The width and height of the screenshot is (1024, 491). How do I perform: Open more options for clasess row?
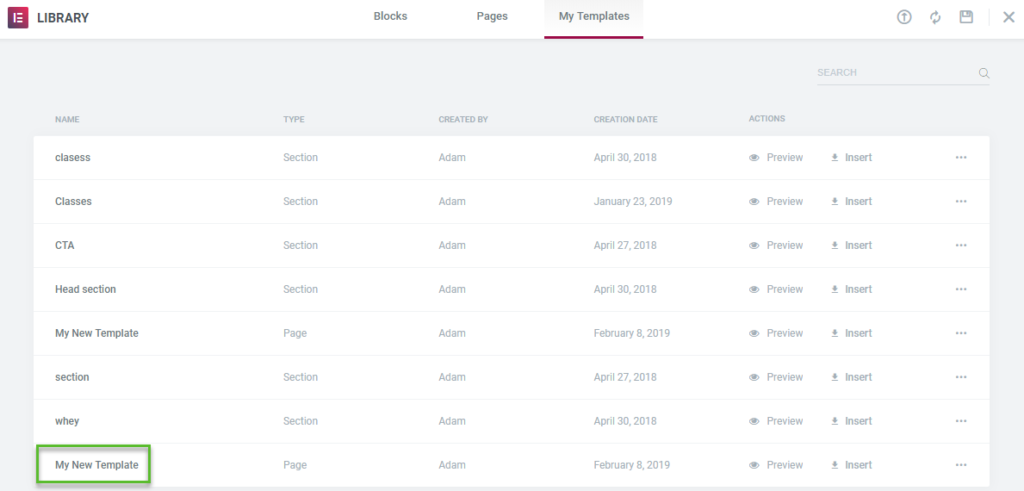point(961,157)
